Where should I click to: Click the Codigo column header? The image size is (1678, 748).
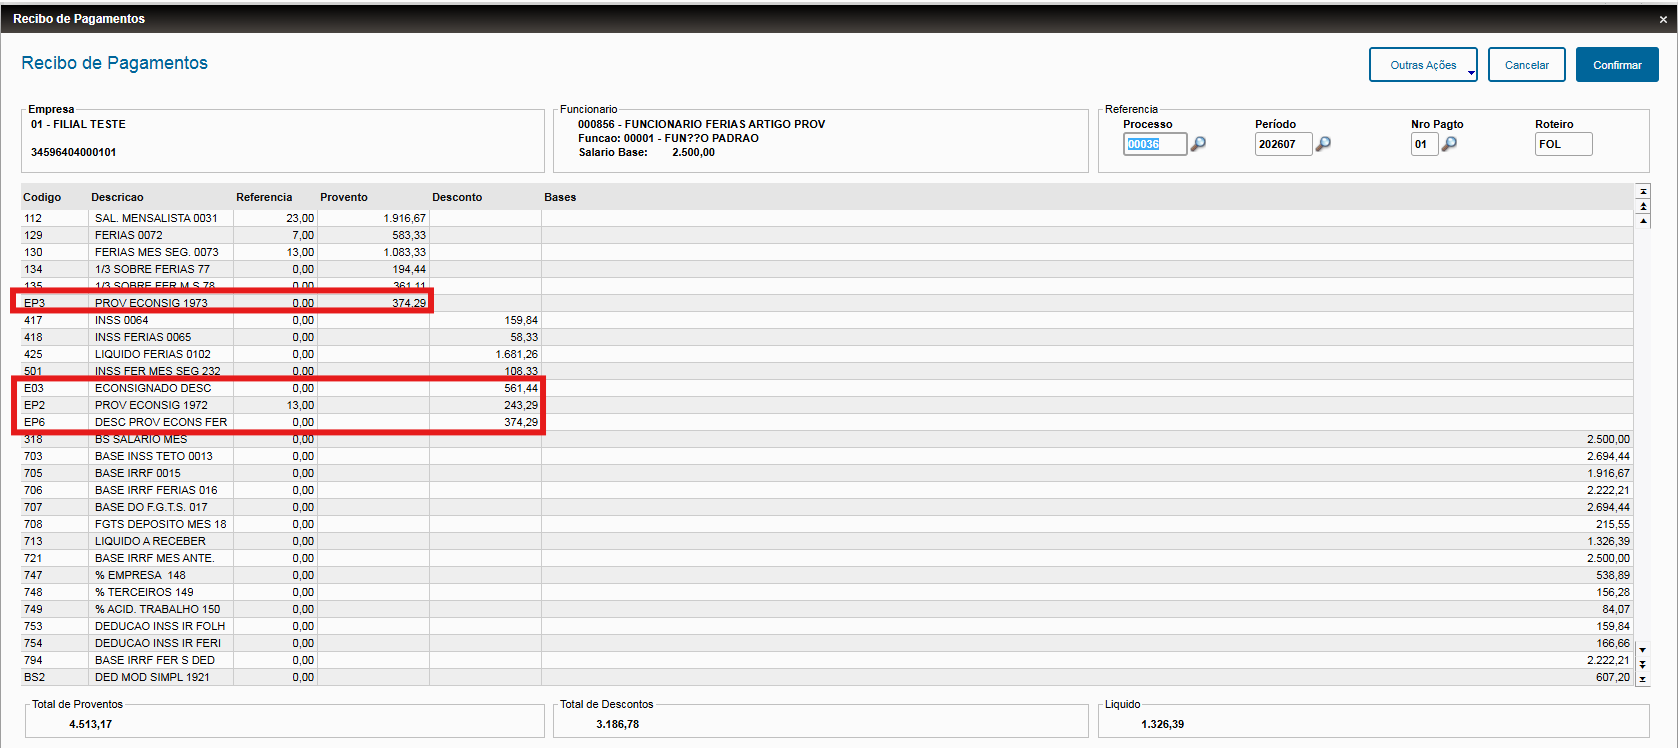coord(42,197)
